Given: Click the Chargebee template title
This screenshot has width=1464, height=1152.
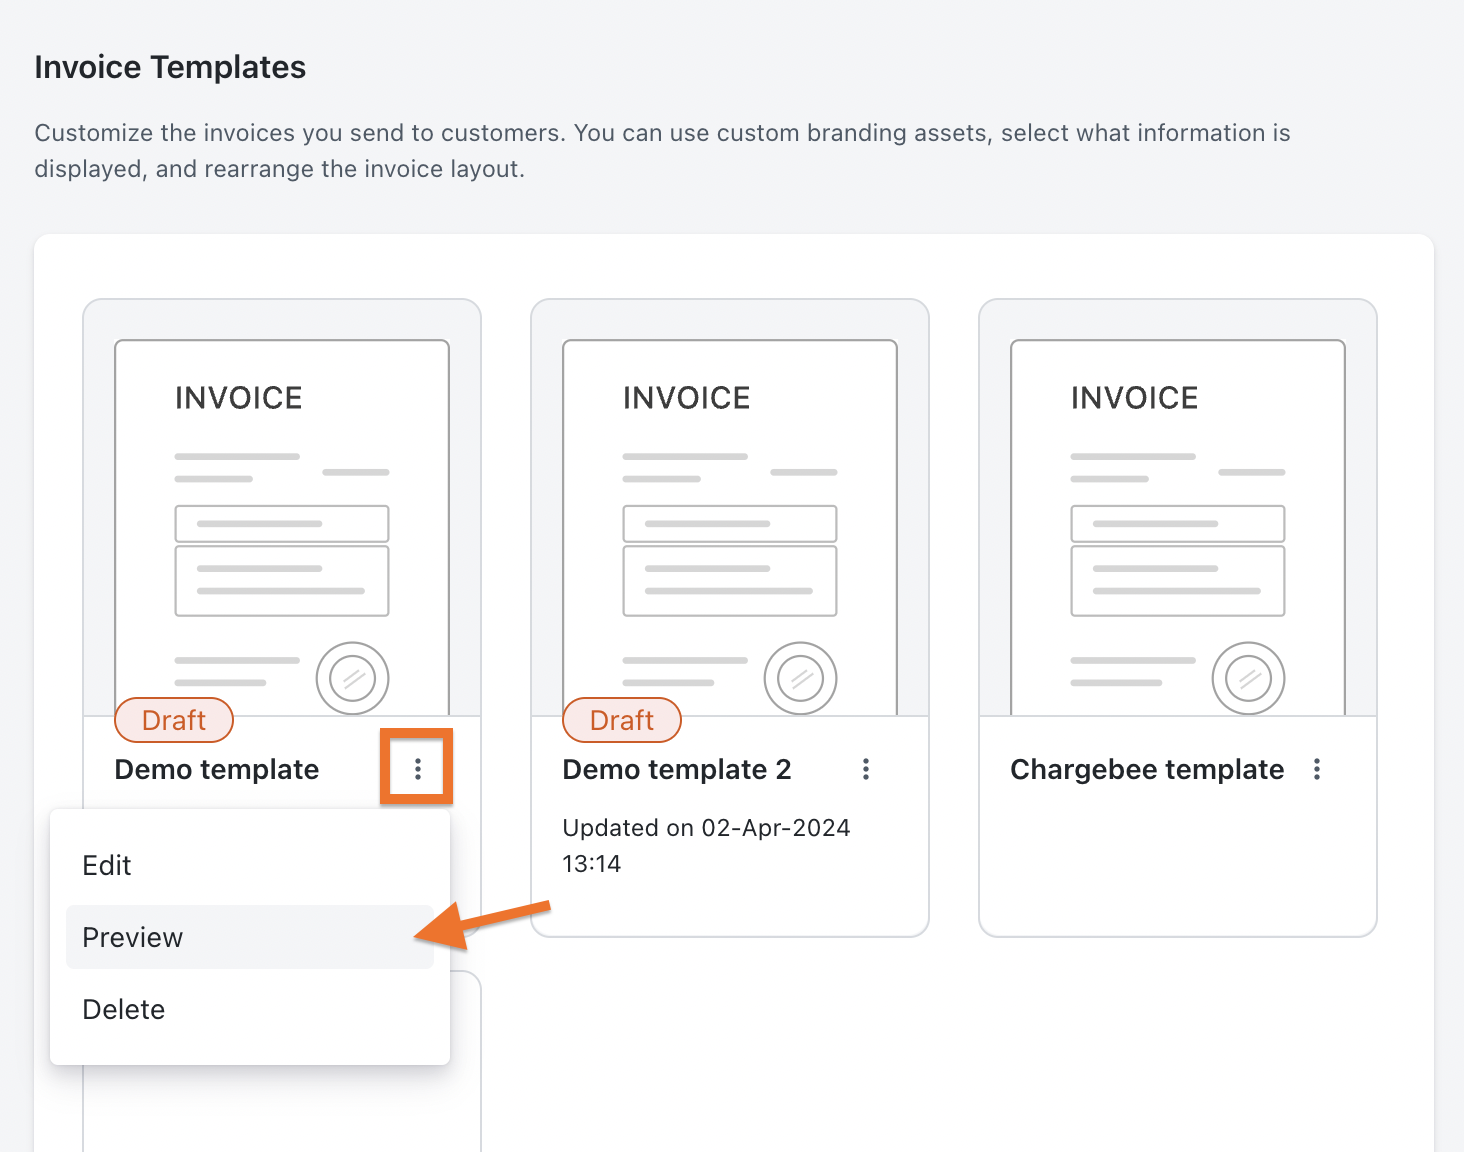Looking at the screenshot, I should [x=1147, y=769].
